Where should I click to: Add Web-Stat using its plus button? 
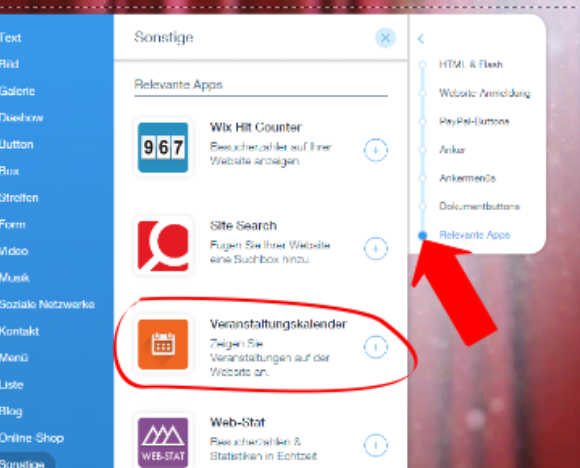click(375, 445)
